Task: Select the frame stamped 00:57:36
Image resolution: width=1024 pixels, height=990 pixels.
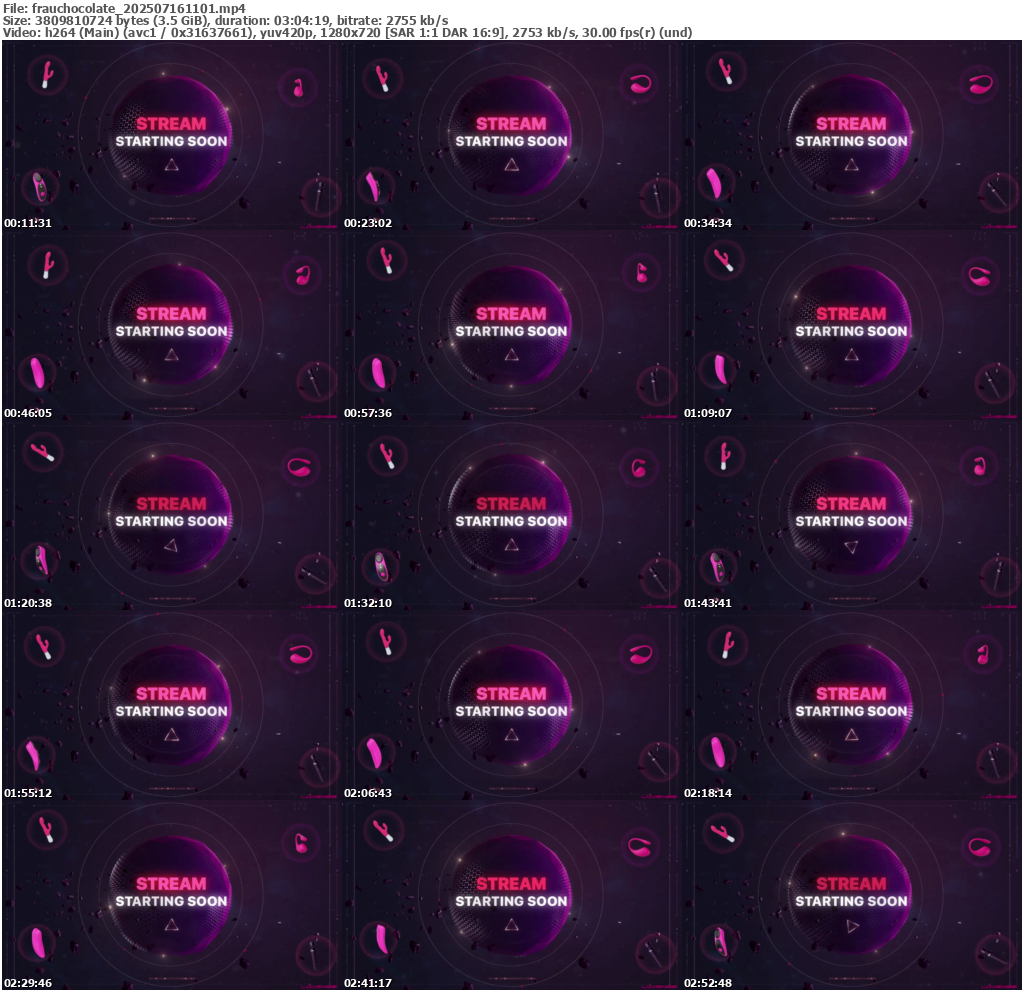Action: [x=512, y=325]
